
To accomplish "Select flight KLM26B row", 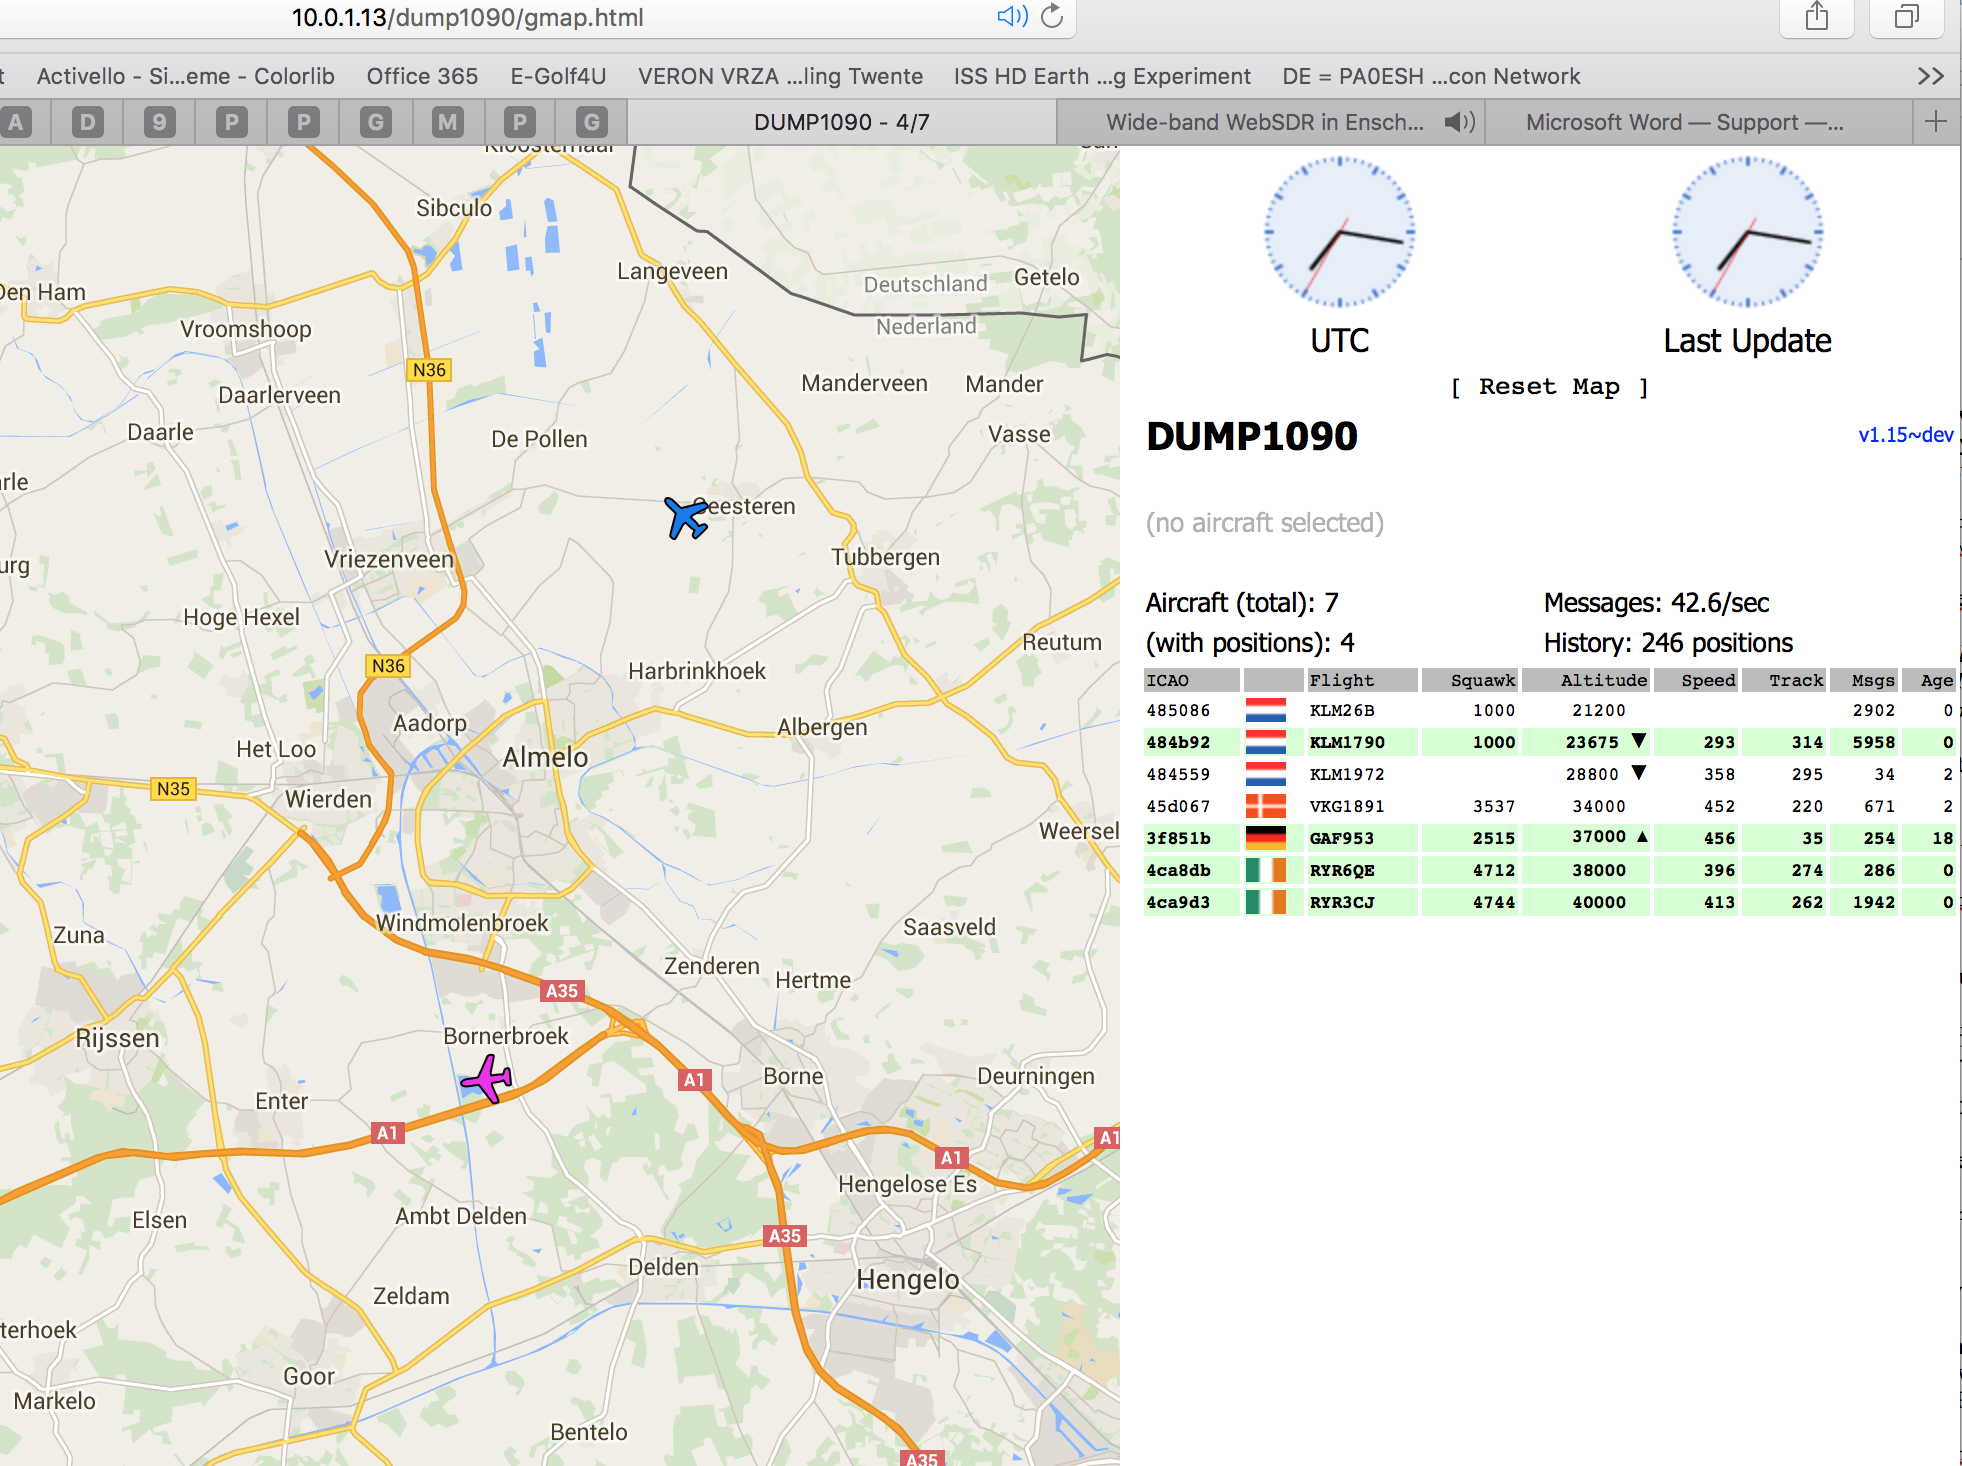I will (1550, 710).
